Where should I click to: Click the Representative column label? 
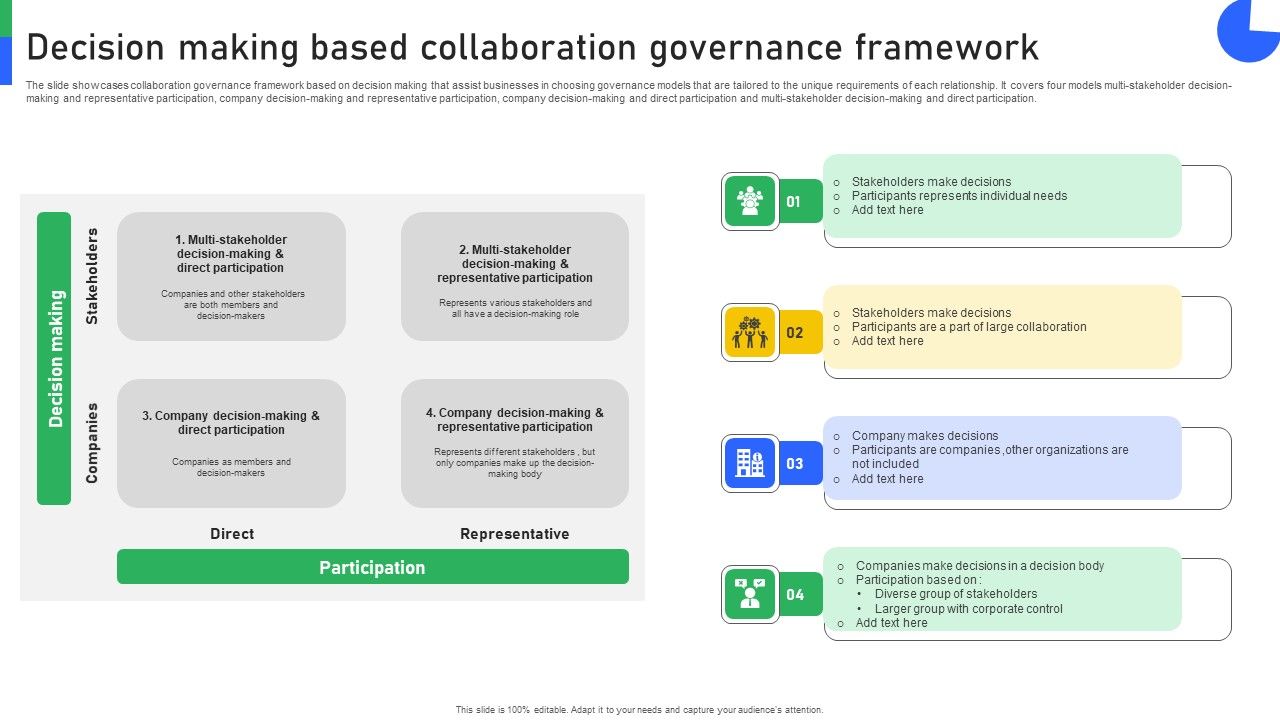515,534
